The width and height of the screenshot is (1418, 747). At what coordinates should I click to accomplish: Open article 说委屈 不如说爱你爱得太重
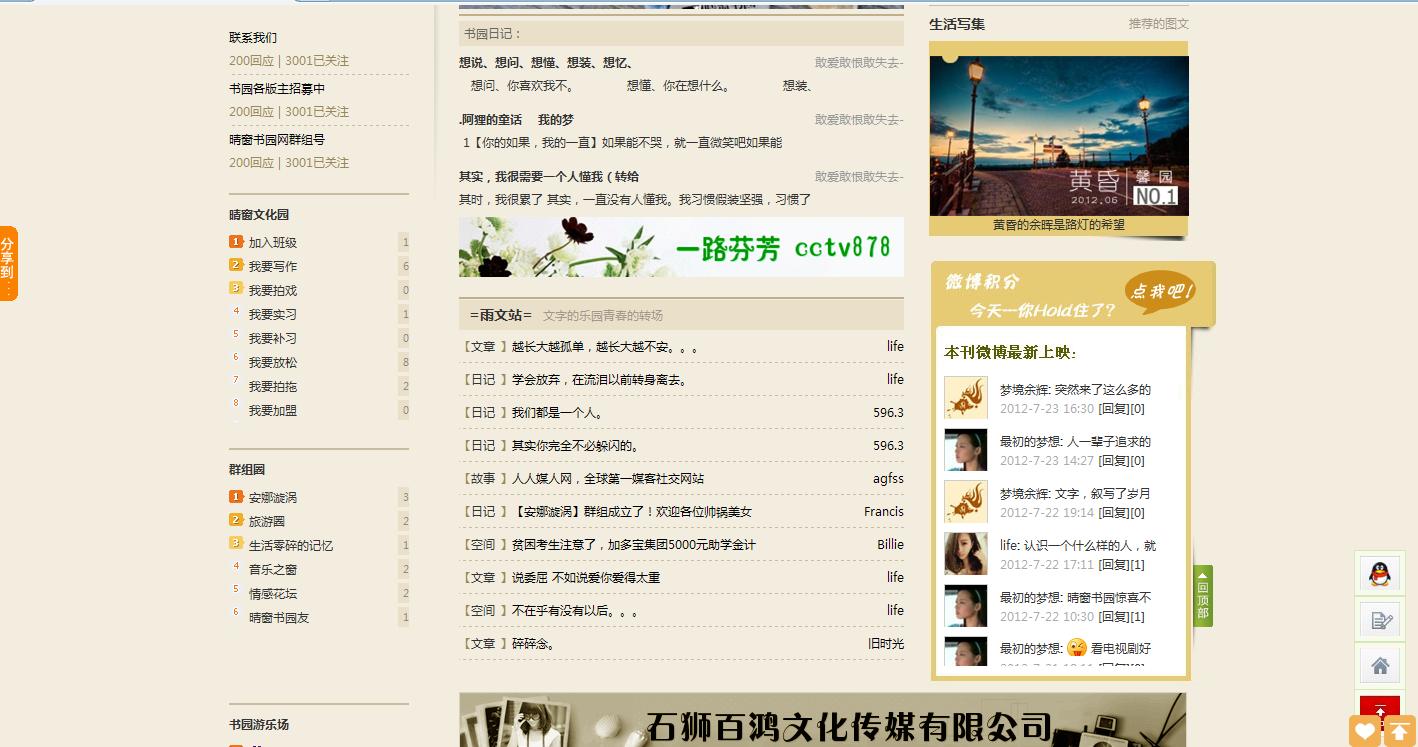[586, 578]
